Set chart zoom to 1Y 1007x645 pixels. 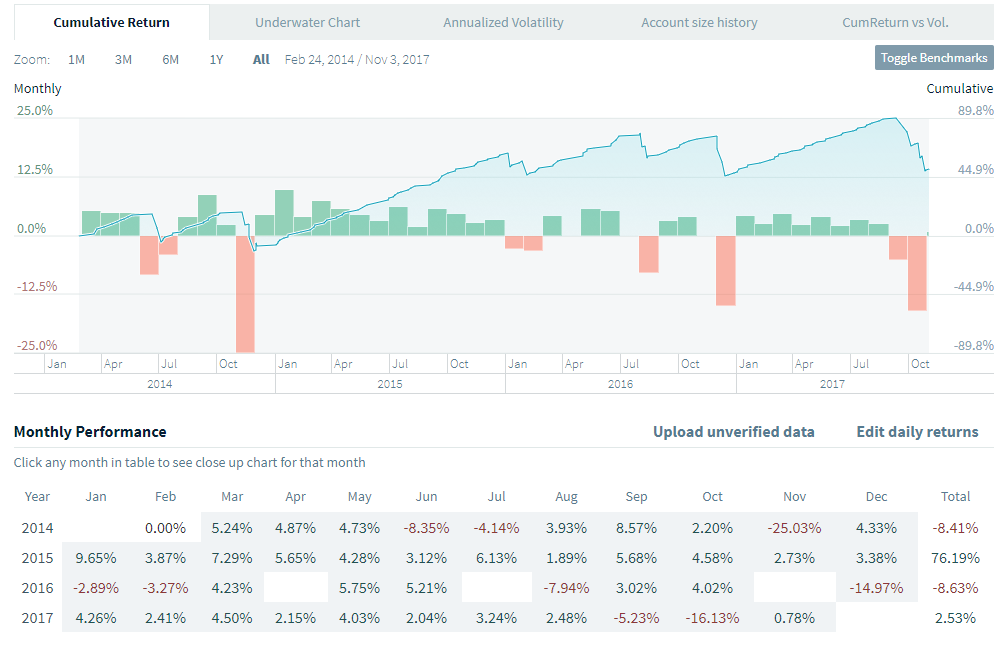pos(216,60)
